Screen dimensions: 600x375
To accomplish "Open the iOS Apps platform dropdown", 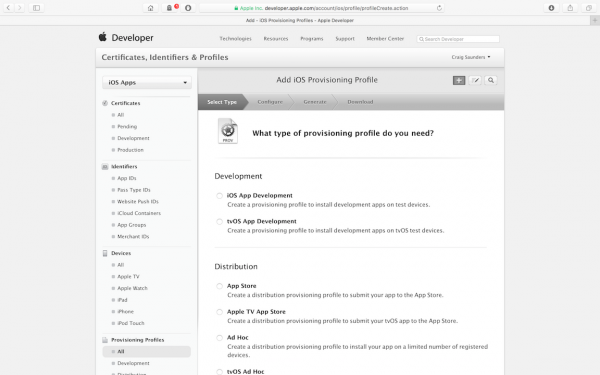I will click(147, 83).
